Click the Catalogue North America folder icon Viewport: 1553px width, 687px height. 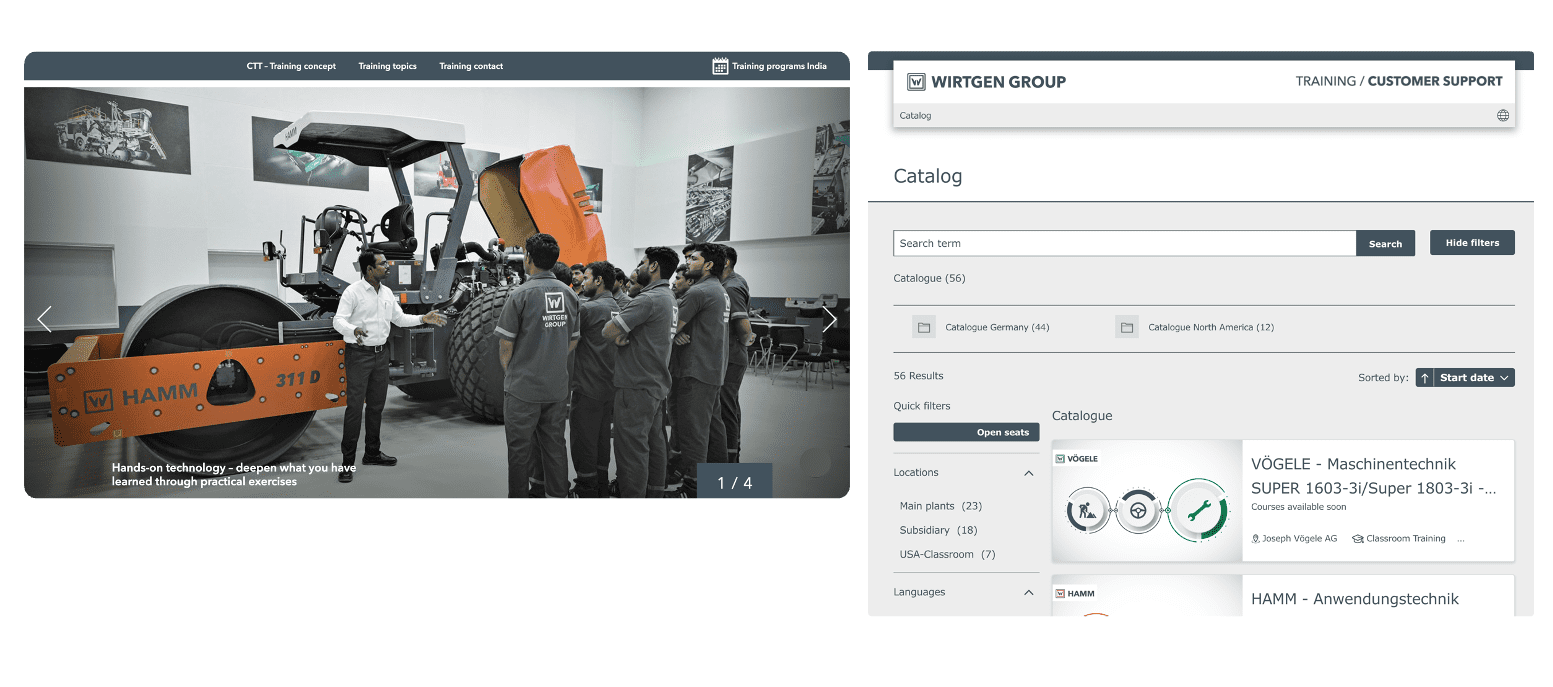tap(1127, 327)
